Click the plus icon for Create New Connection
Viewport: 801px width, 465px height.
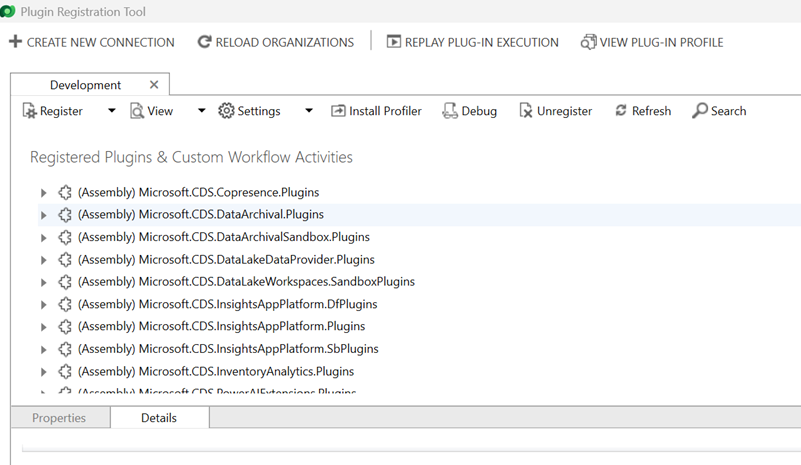[15, 41]
